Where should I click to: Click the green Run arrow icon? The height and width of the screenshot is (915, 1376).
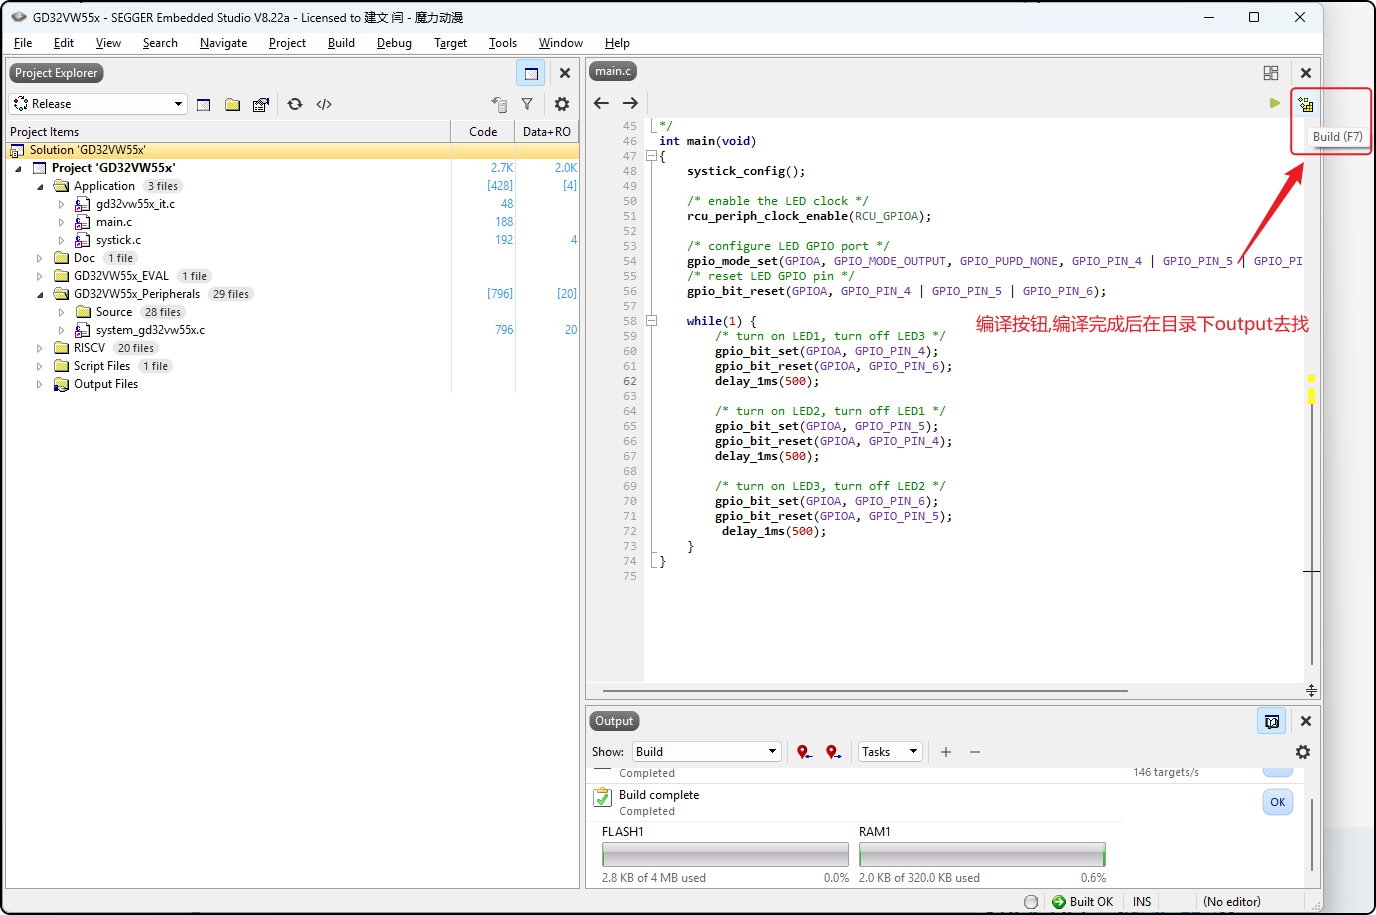[1274, 103]
